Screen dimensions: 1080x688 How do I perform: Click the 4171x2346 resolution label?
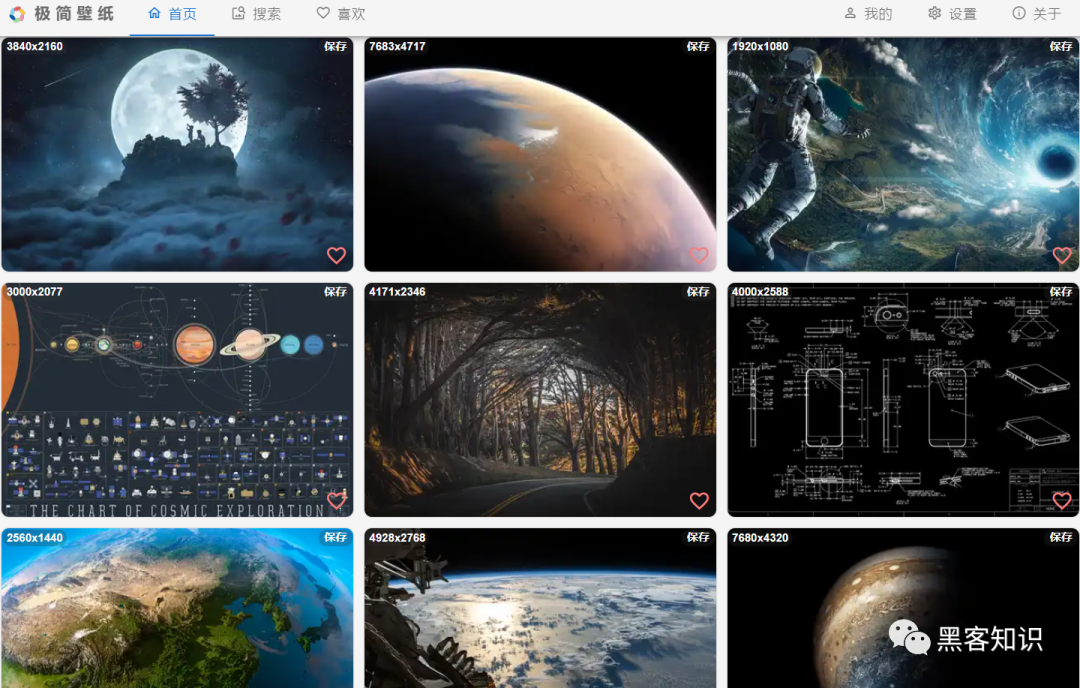point(397,292)
